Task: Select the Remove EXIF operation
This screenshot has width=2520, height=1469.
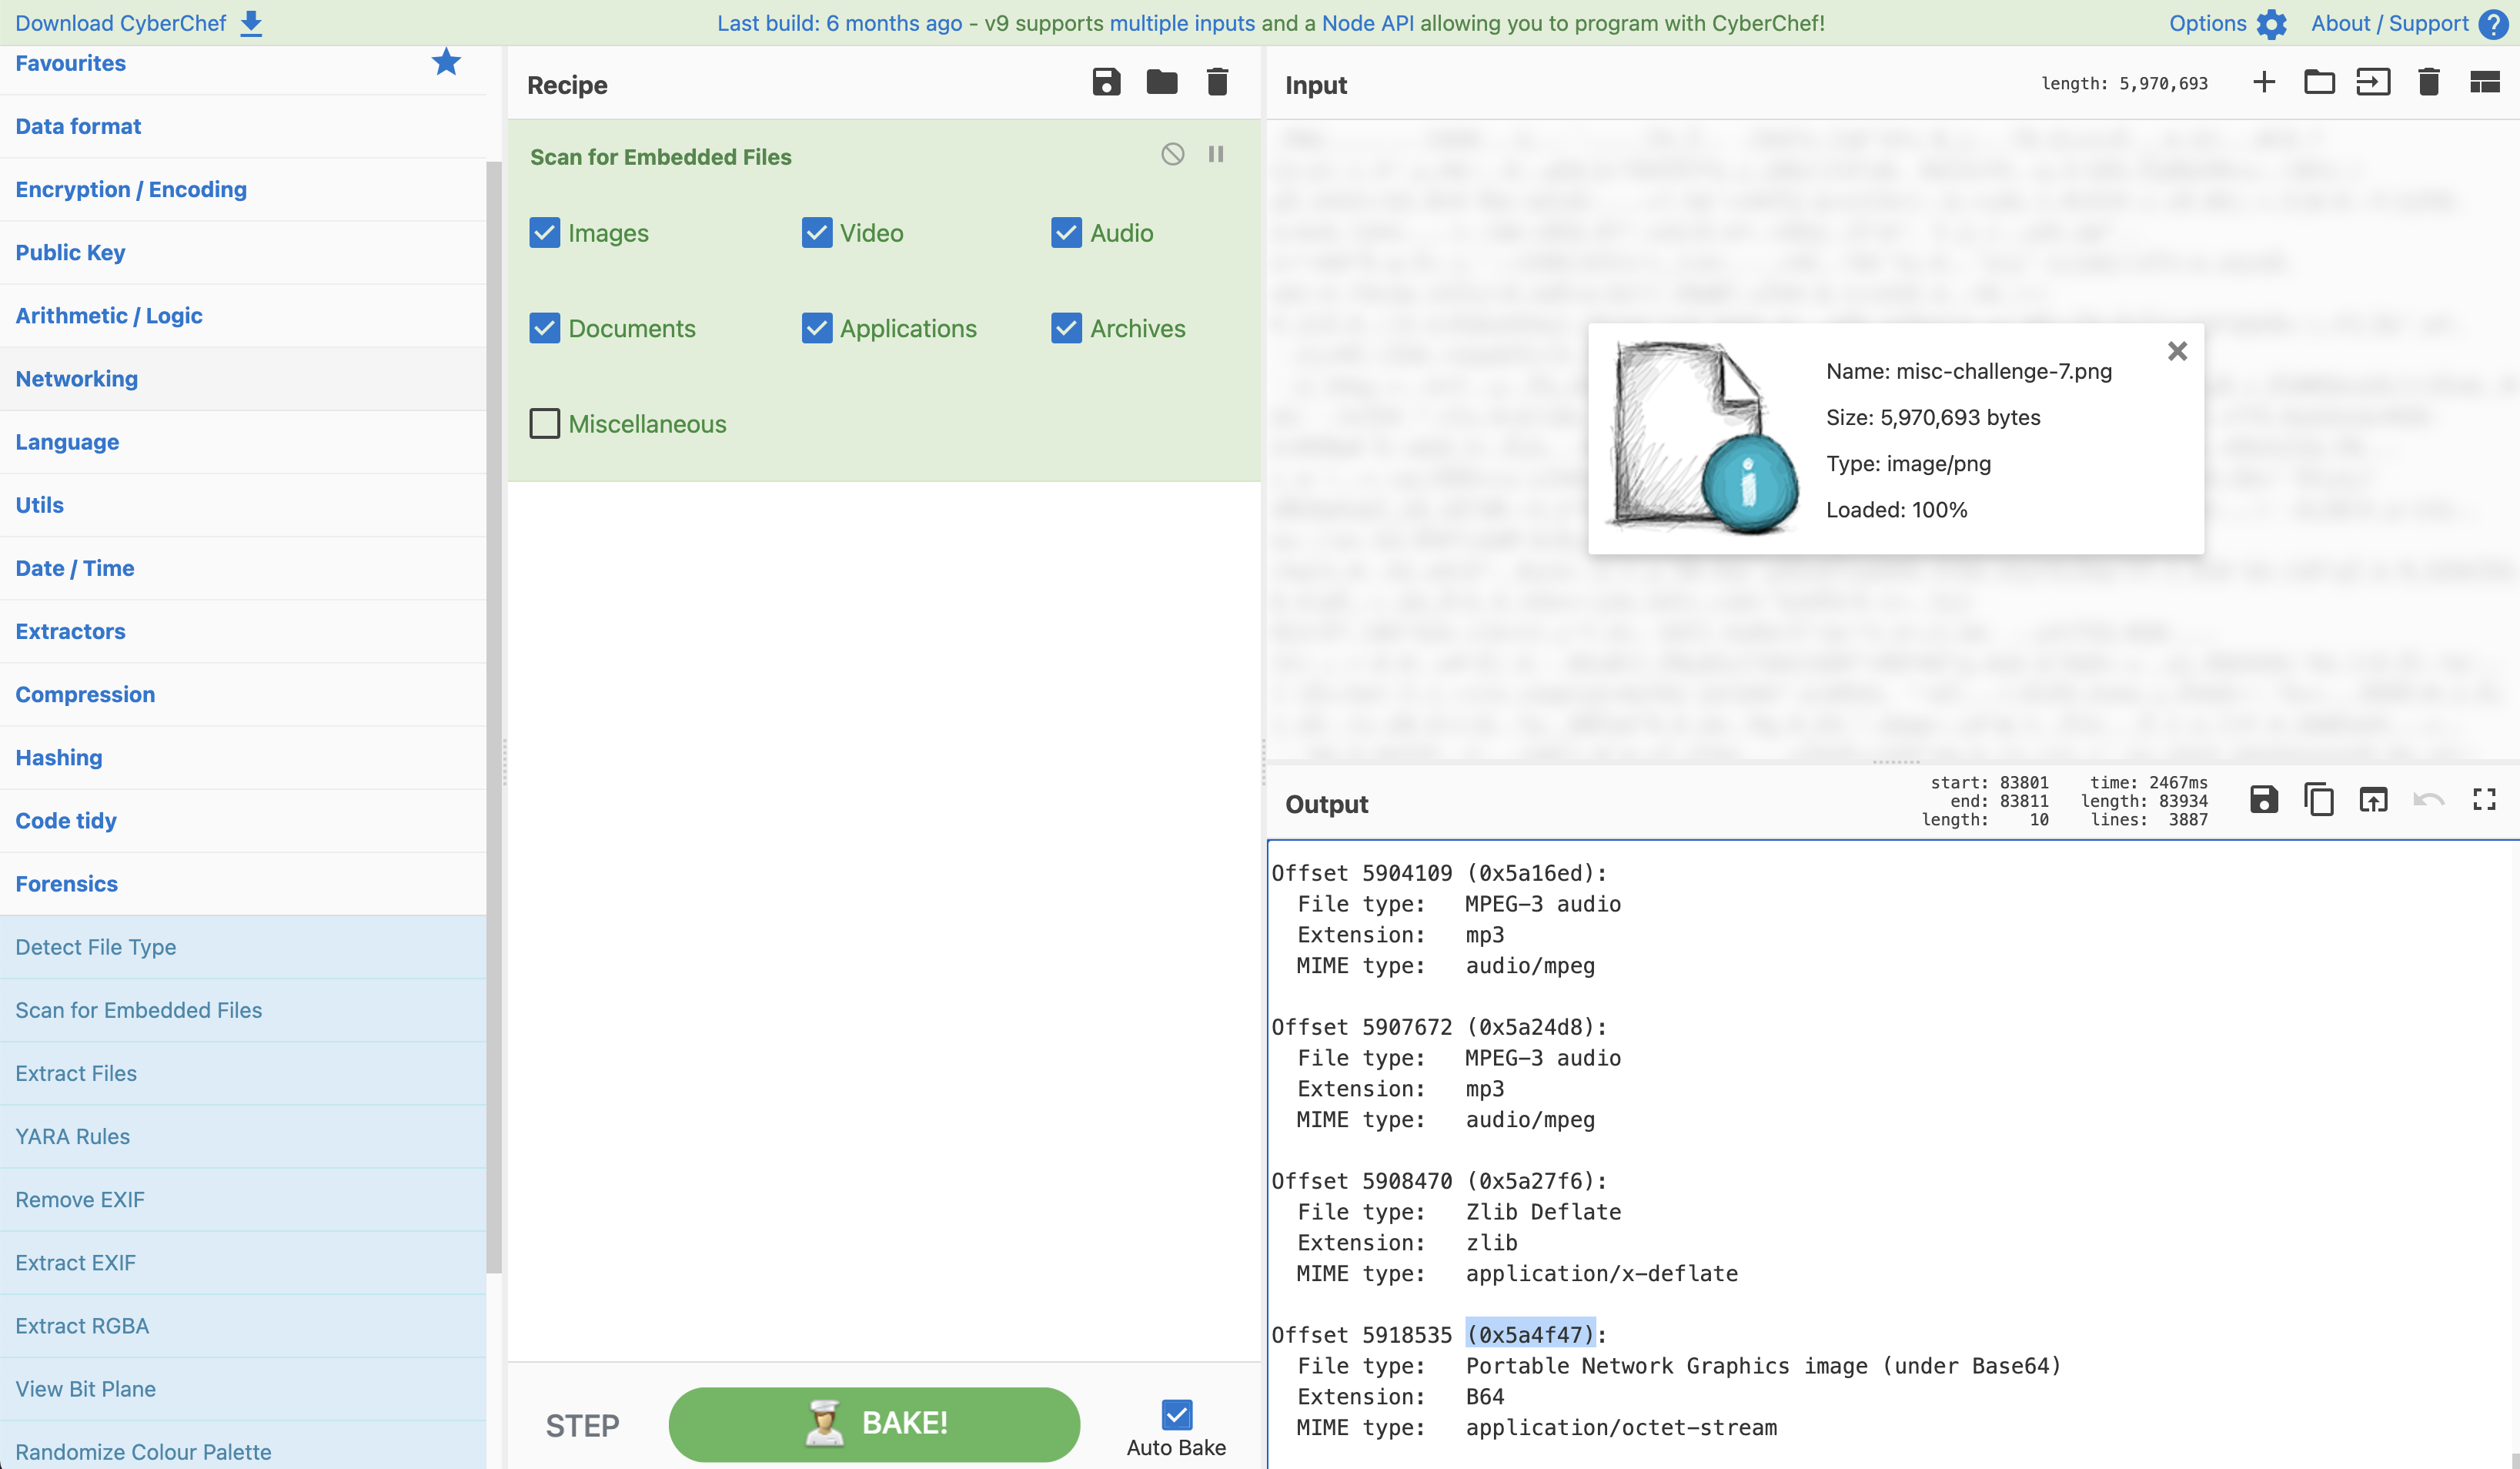Action: 243,1199
